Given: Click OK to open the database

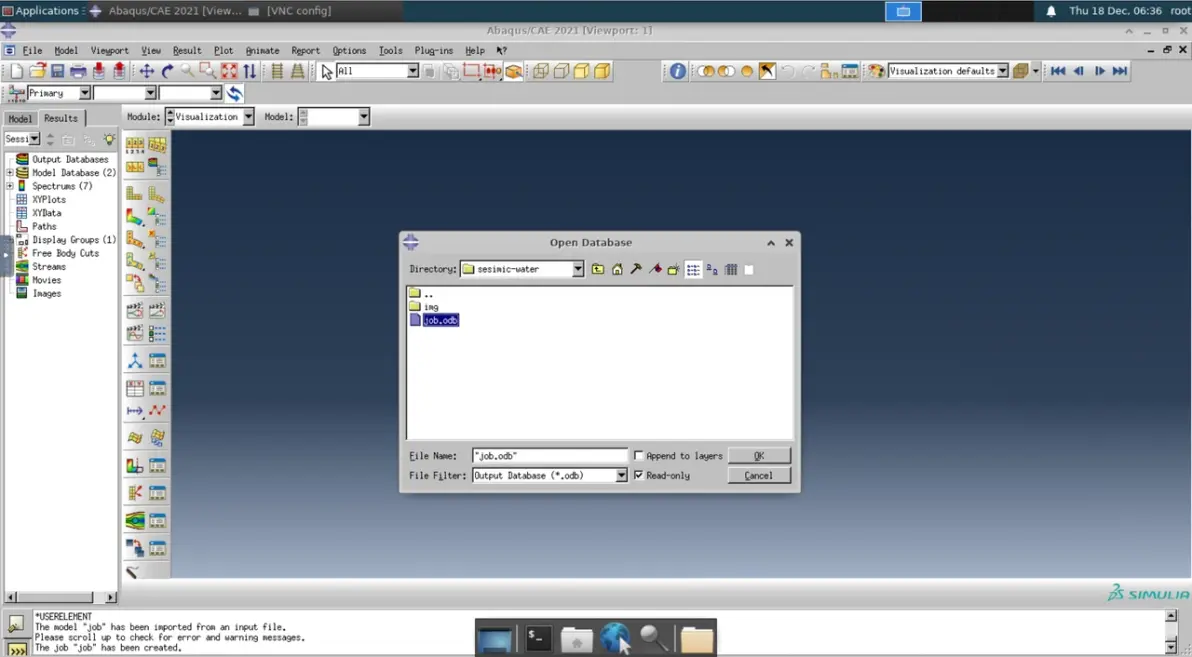Looking at the screenshot, I should [759, 455].
